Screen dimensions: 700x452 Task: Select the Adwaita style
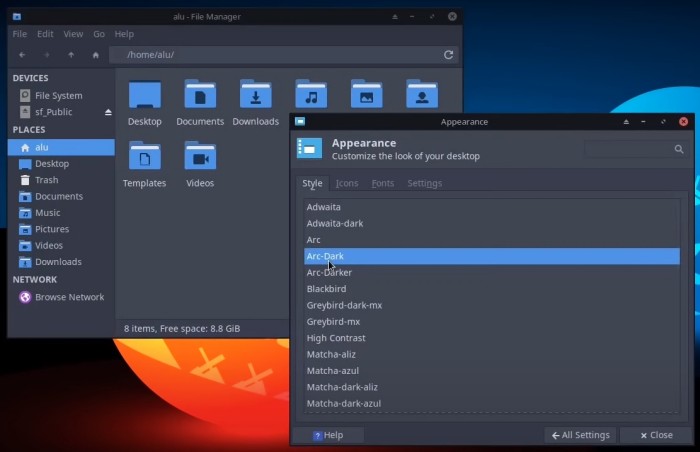tap(492, 207)
